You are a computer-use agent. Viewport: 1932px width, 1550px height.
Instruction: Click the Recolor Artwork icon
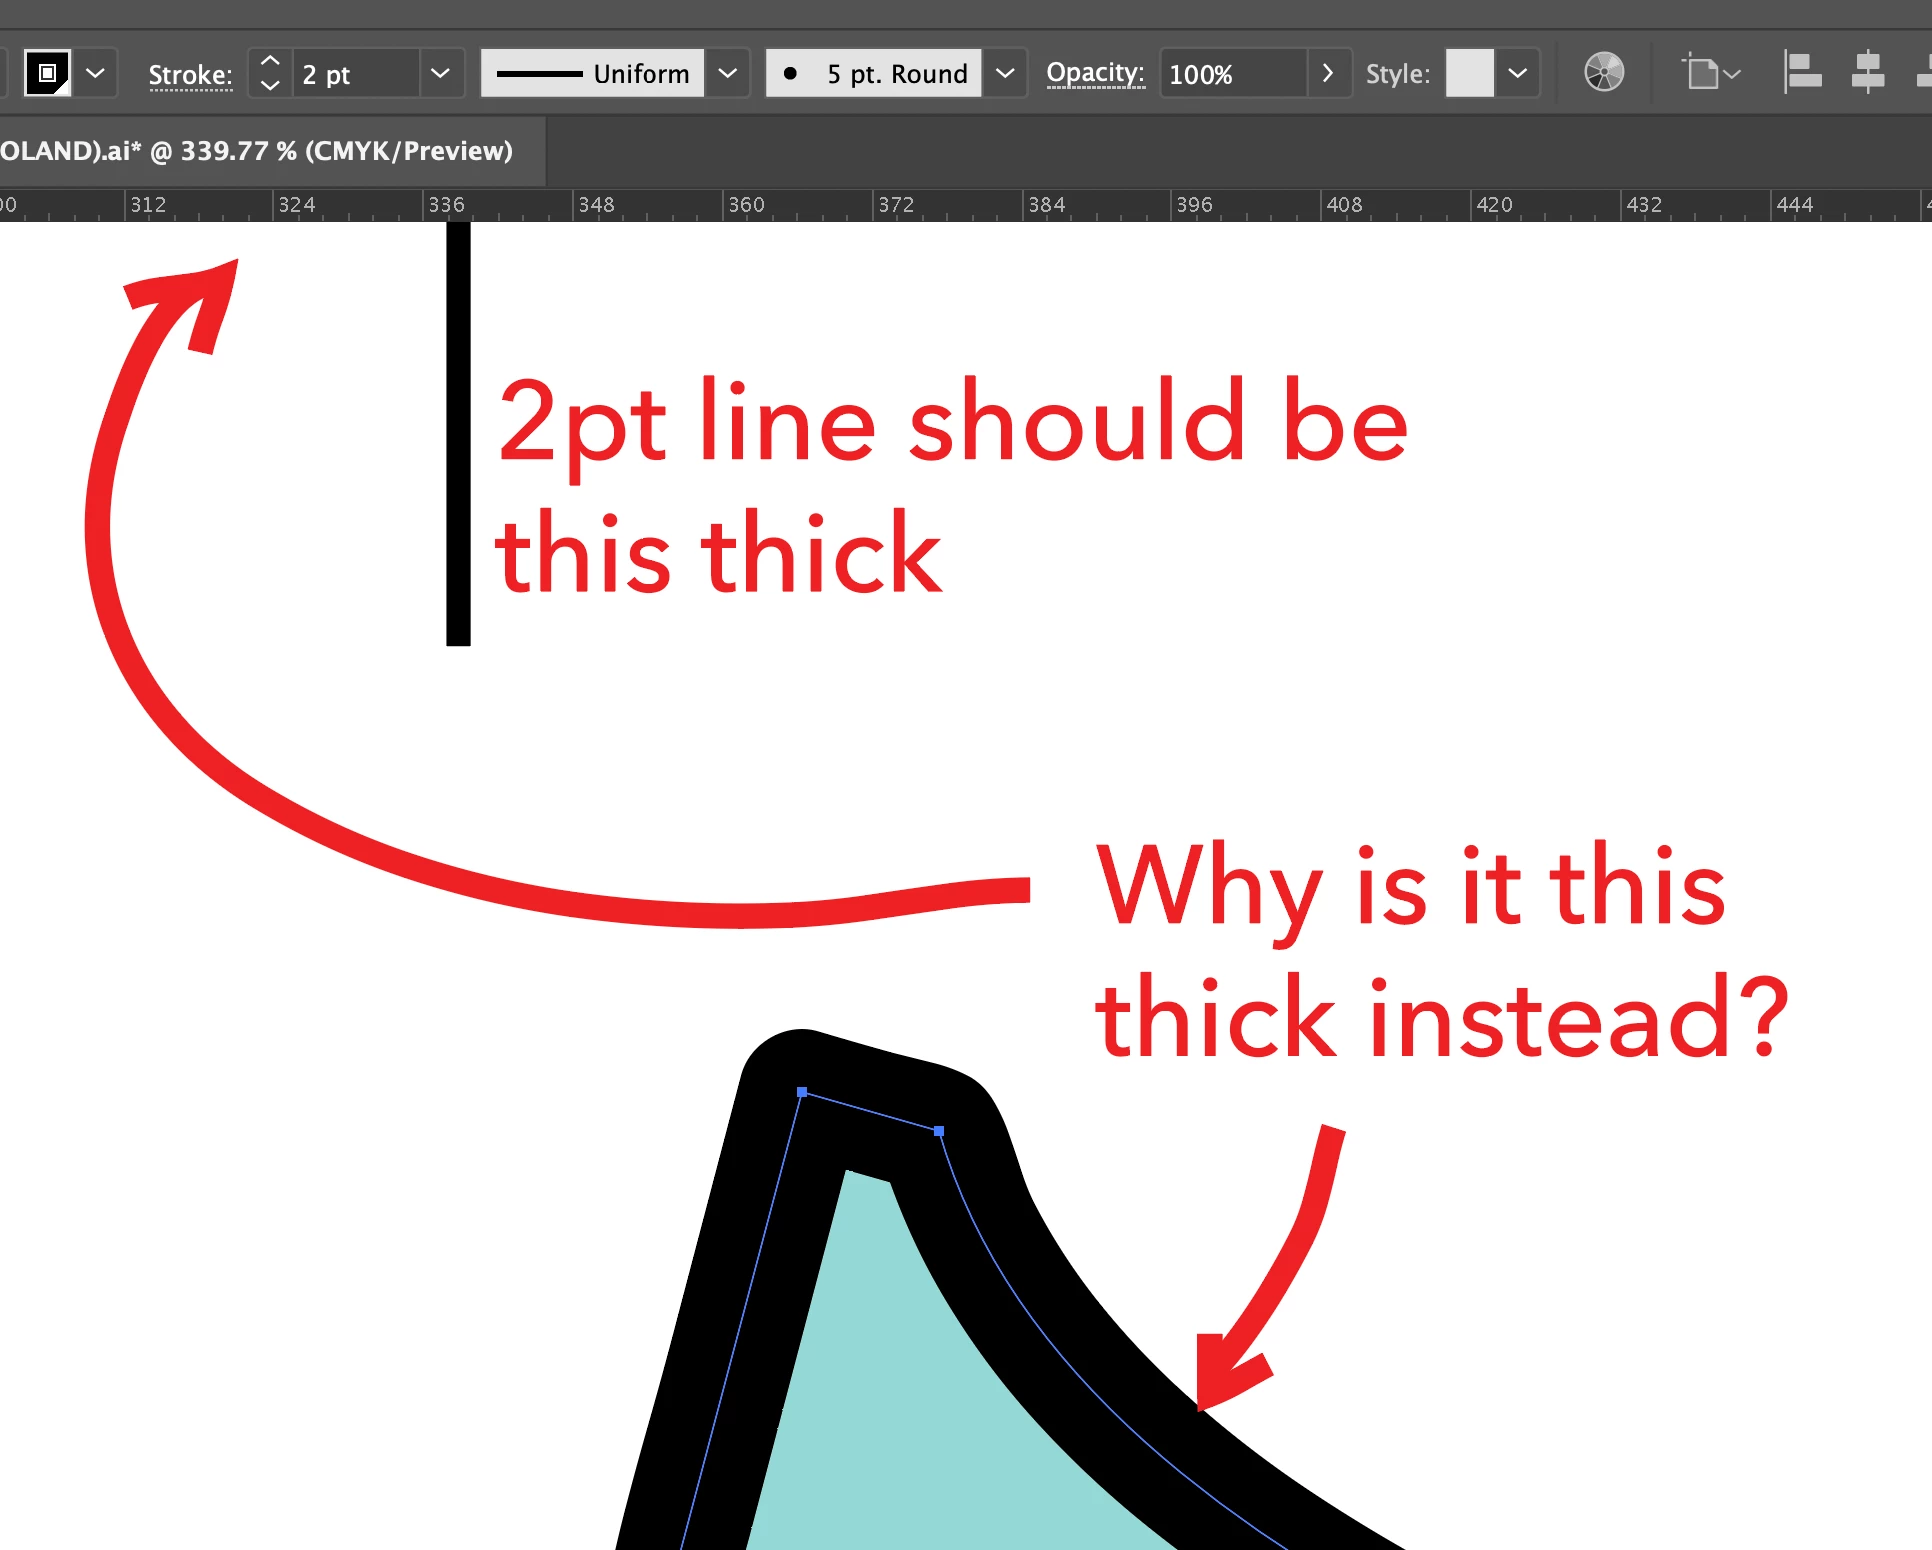tap(1604, 72)
